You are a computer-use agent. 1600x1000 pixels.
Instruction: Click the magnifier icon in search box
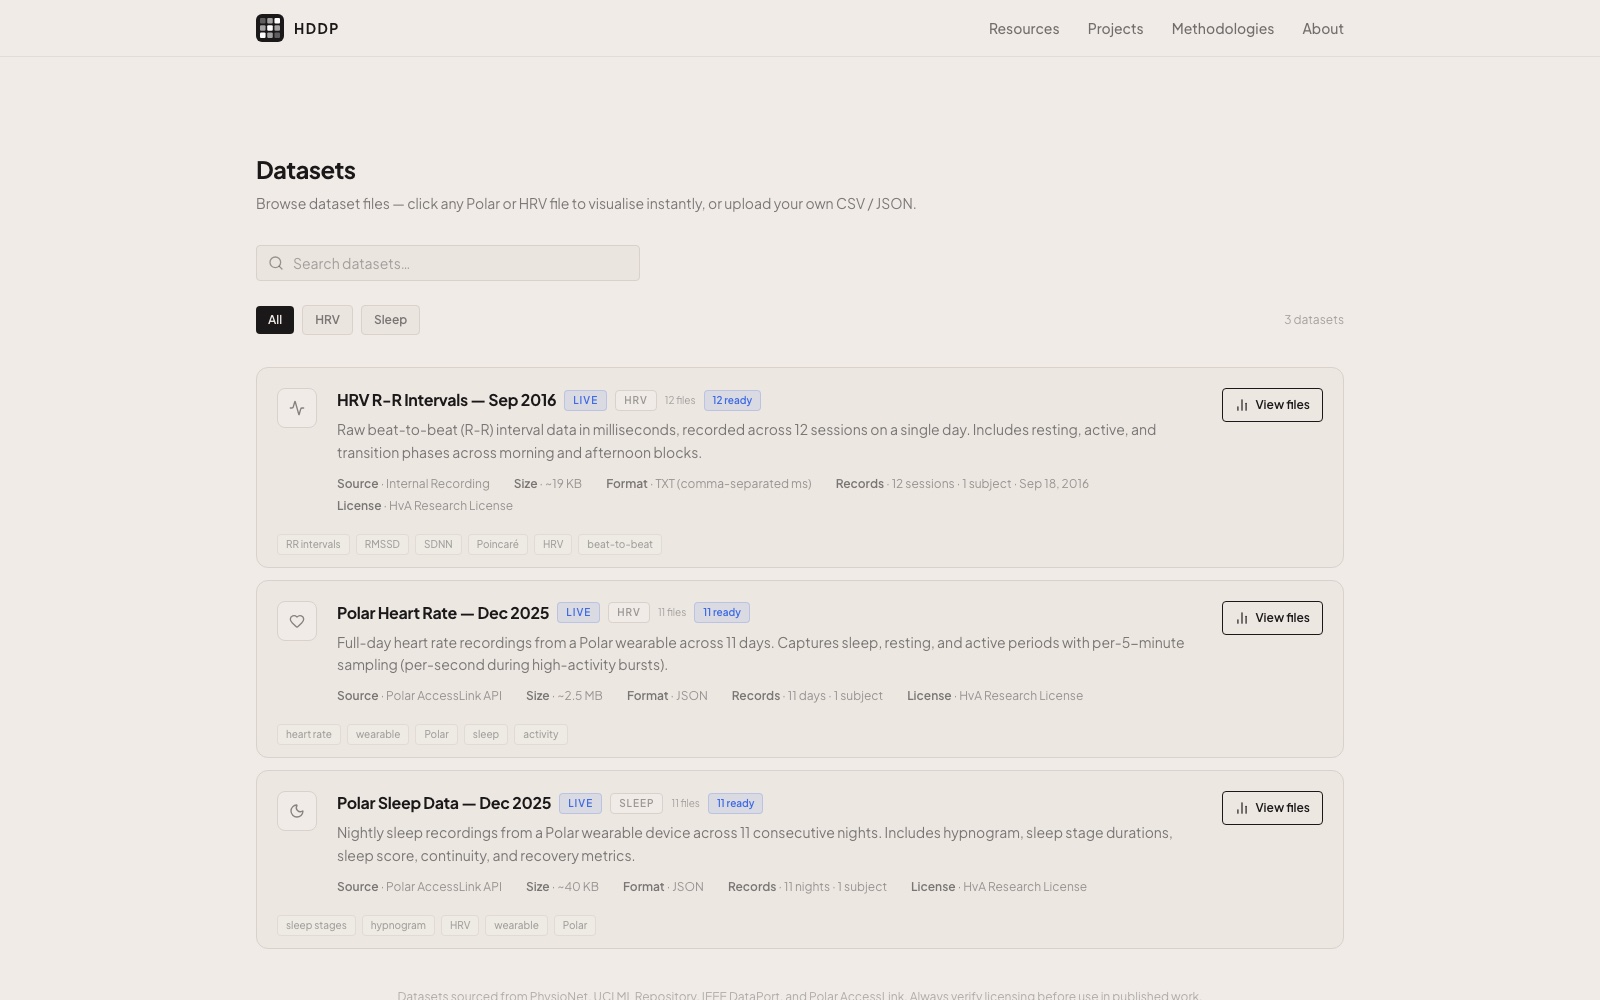coord(276,263)
